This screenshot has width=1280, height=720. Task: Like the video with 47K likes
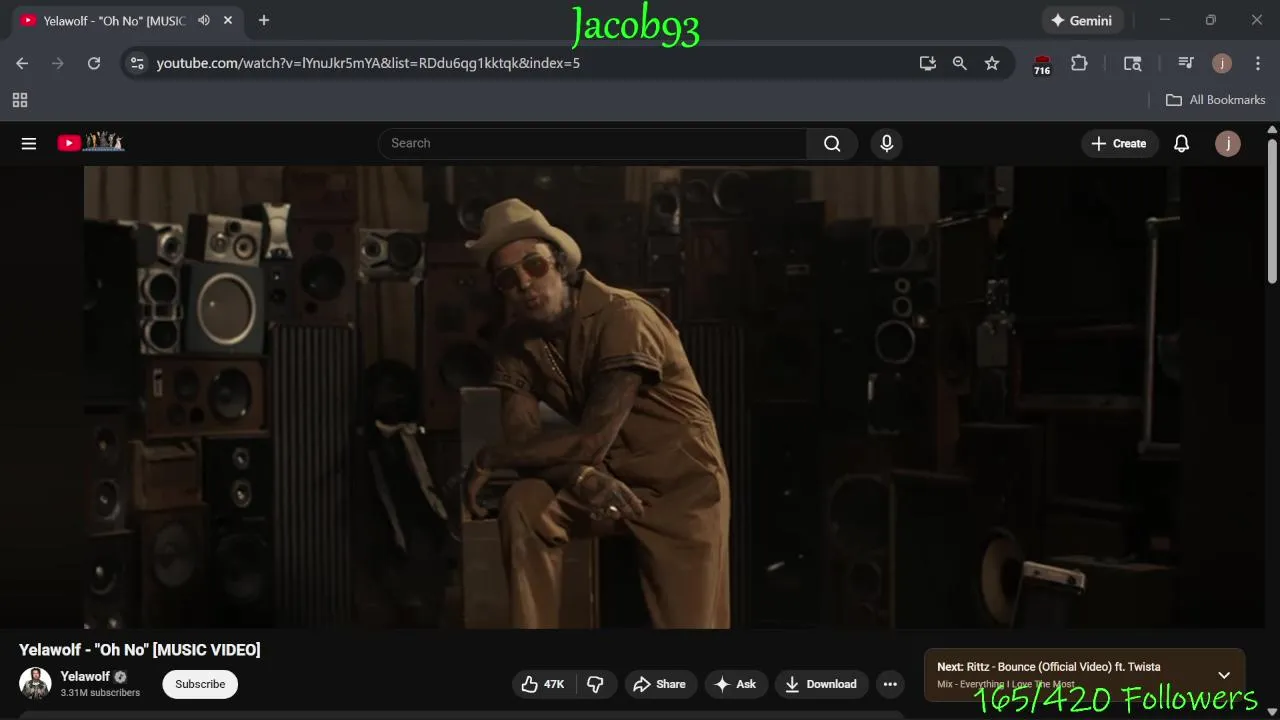[543, 684]
